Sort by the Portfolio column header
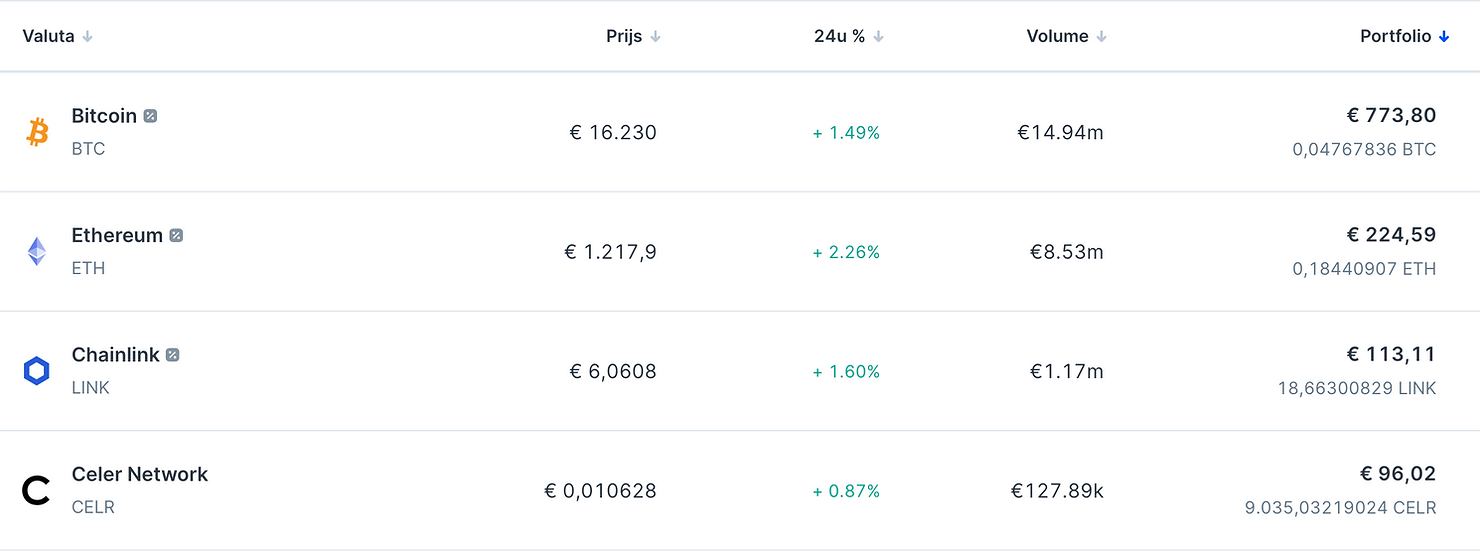The width and height of the screenshot is (1480, 552). tap(1395, 36)
